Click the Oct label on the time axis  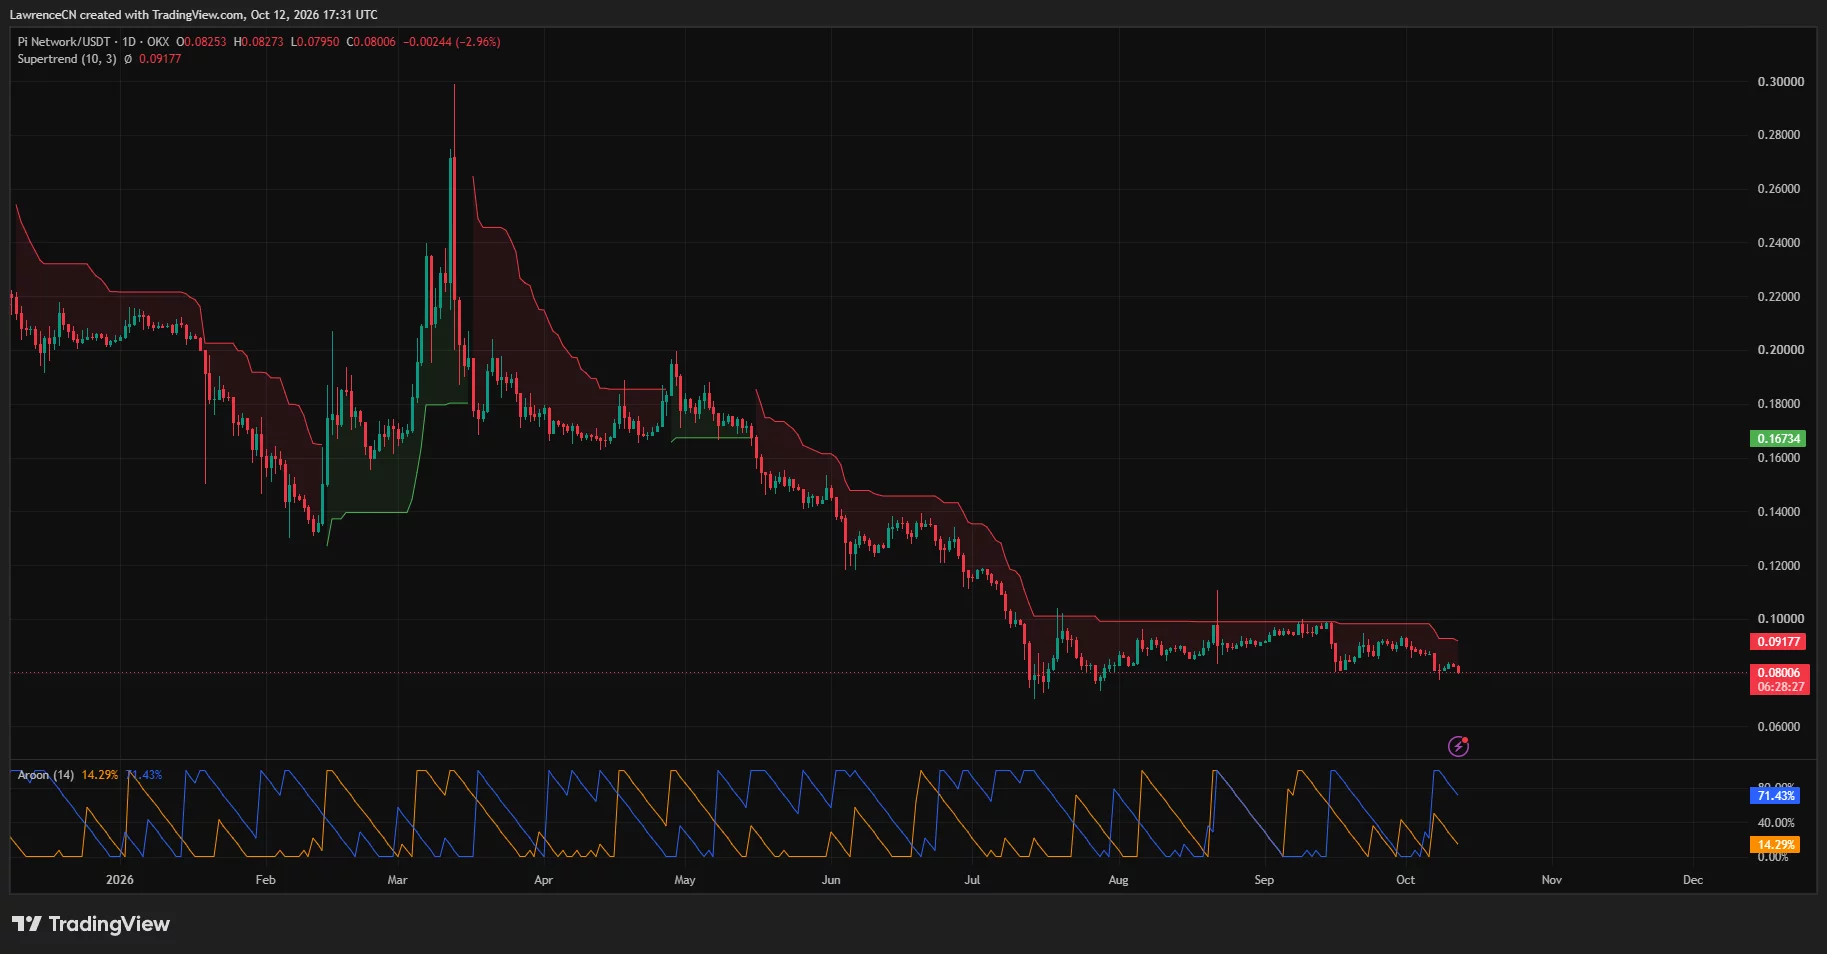[1405, 880]
